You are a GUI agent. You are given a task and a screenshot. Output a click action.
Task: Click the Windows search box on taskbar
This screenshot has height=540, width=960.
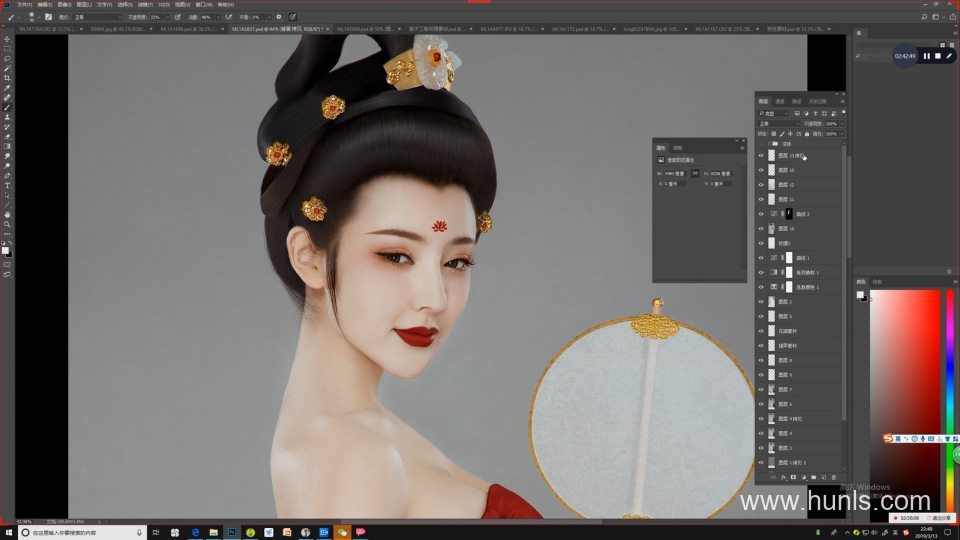coord(82,533)
